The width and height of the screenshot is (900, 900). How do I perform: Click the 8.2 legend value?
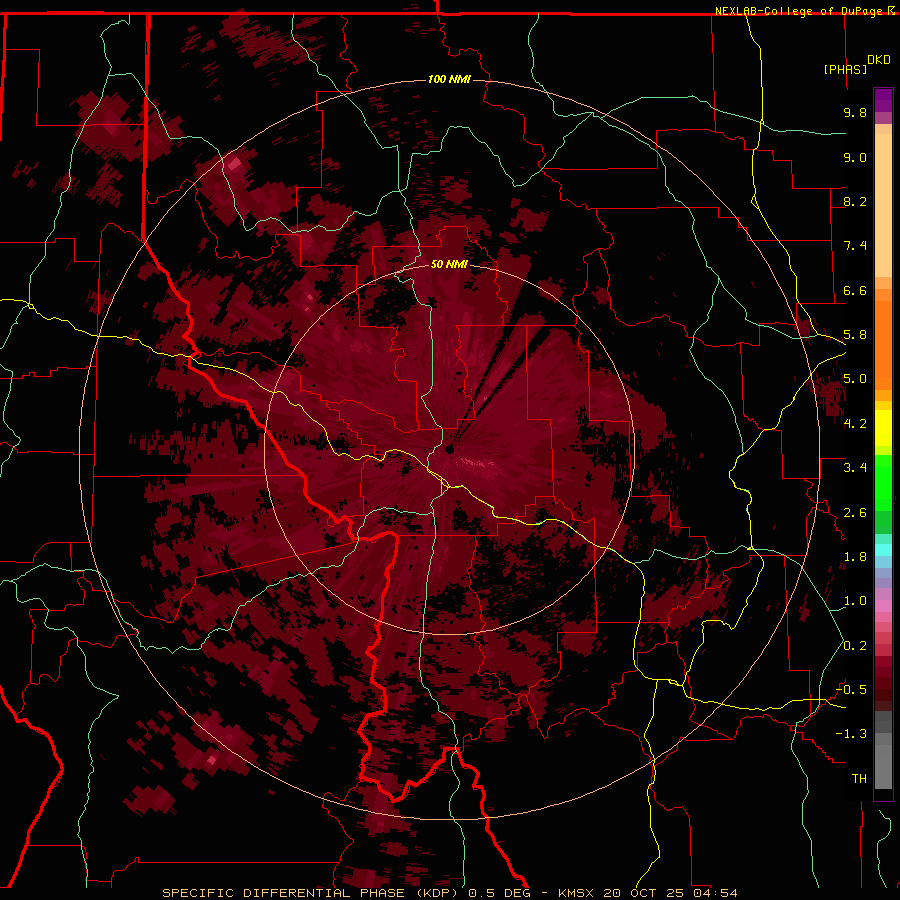click(x=855, y=201)
